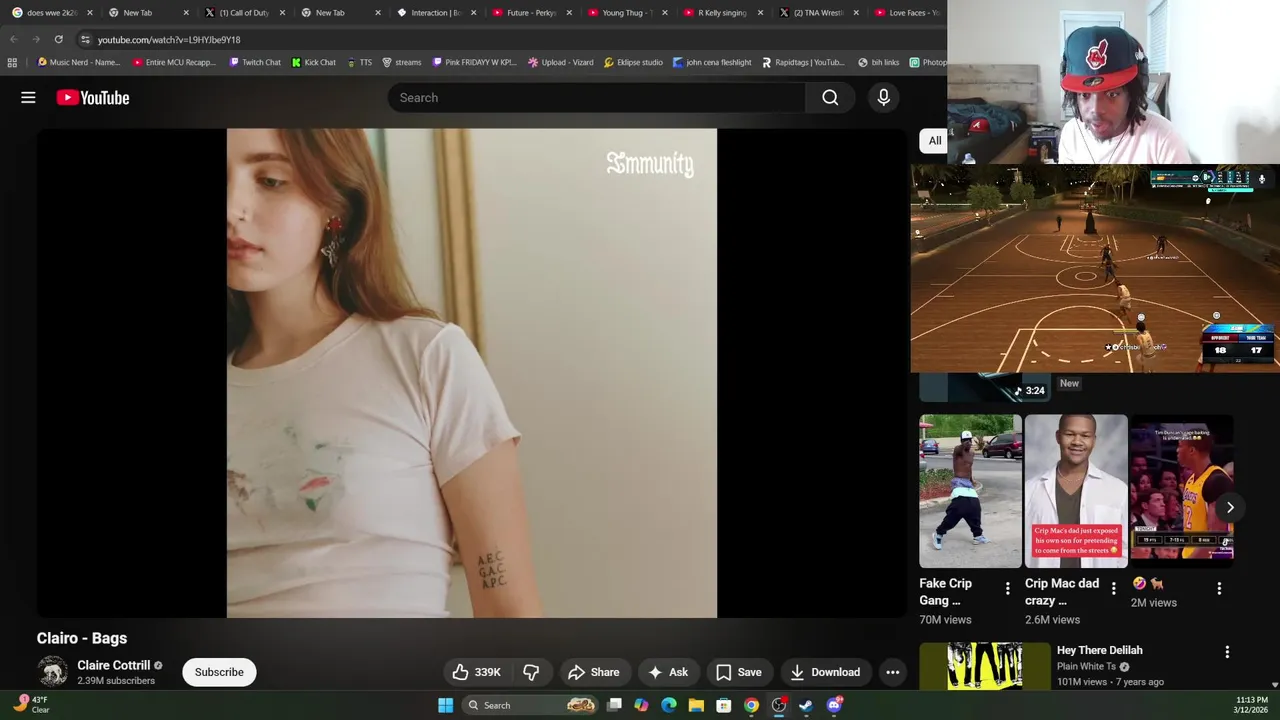Image resolution: width=1280 pixels, height=720 pixels.
Task: Open Copilot from the taskbar
Action: pos(641,705)
